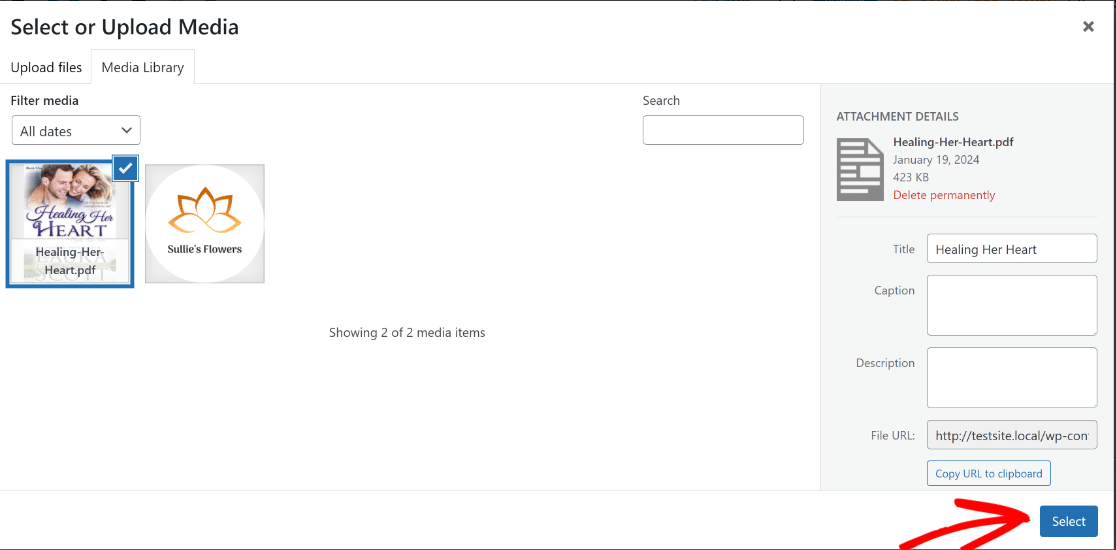Viewport: 1116px width, 550px height.
Task: Click inside the Caption text box
Action: [x=1011, y=305]
